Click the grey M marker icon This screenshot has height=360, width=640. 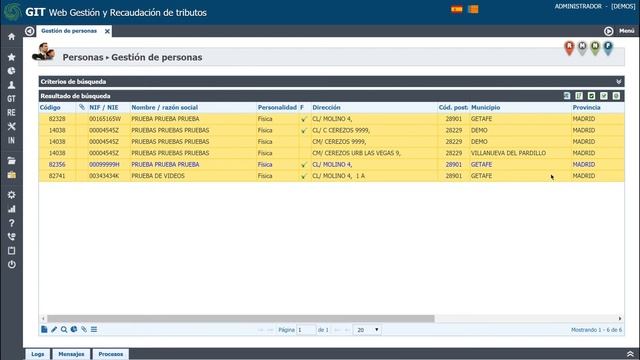click(582, 48)
